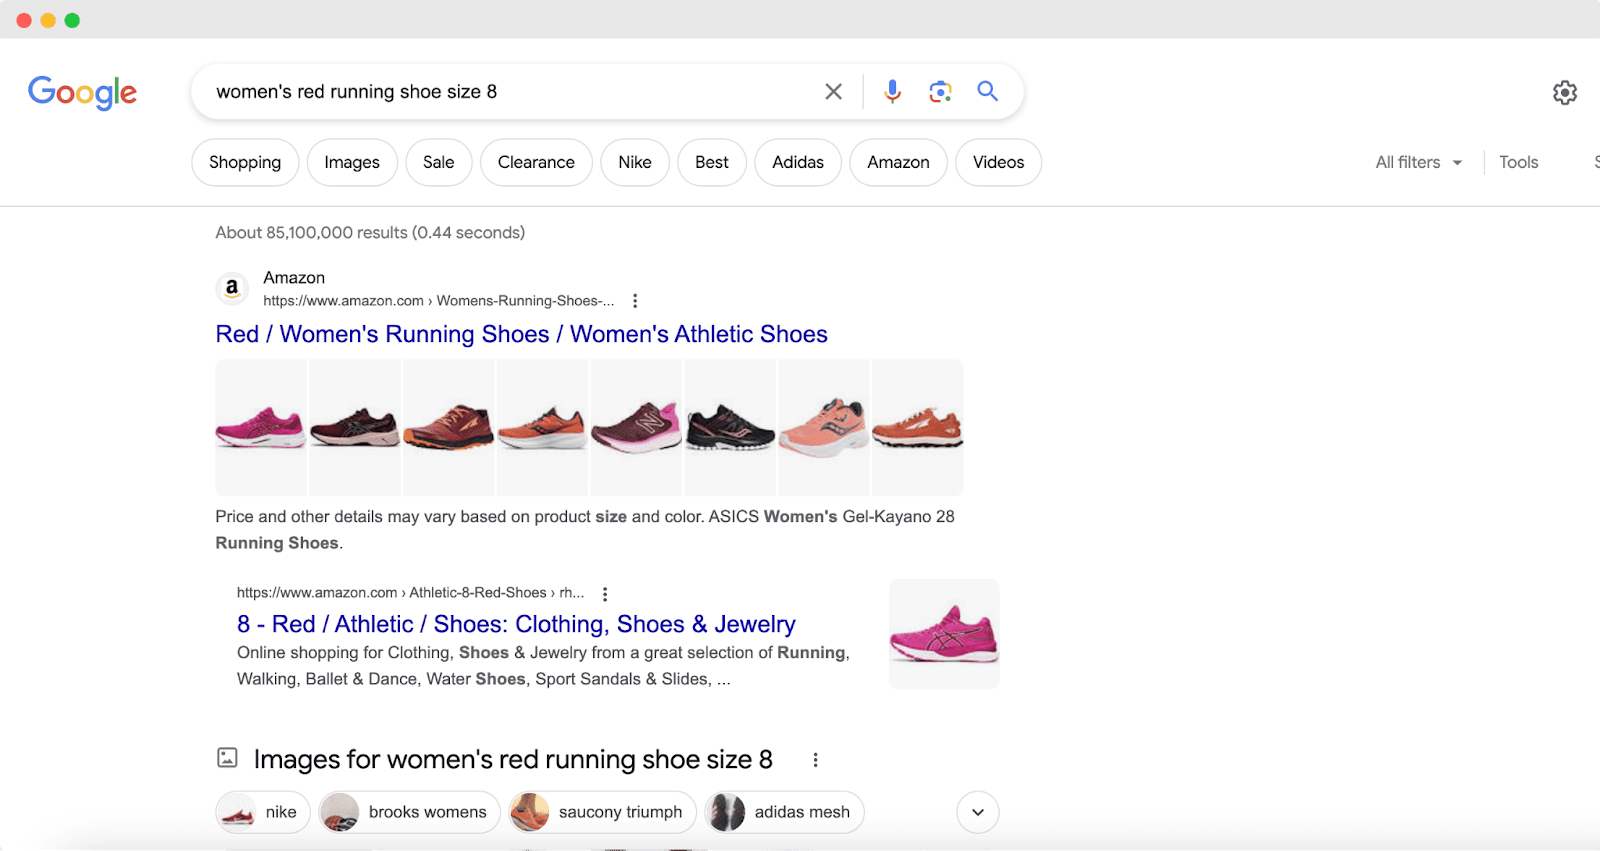This screenshot has height=851, width=1600.
Task: Expand more image suggestion chips with chevron
Action: [x=978, y=812]
